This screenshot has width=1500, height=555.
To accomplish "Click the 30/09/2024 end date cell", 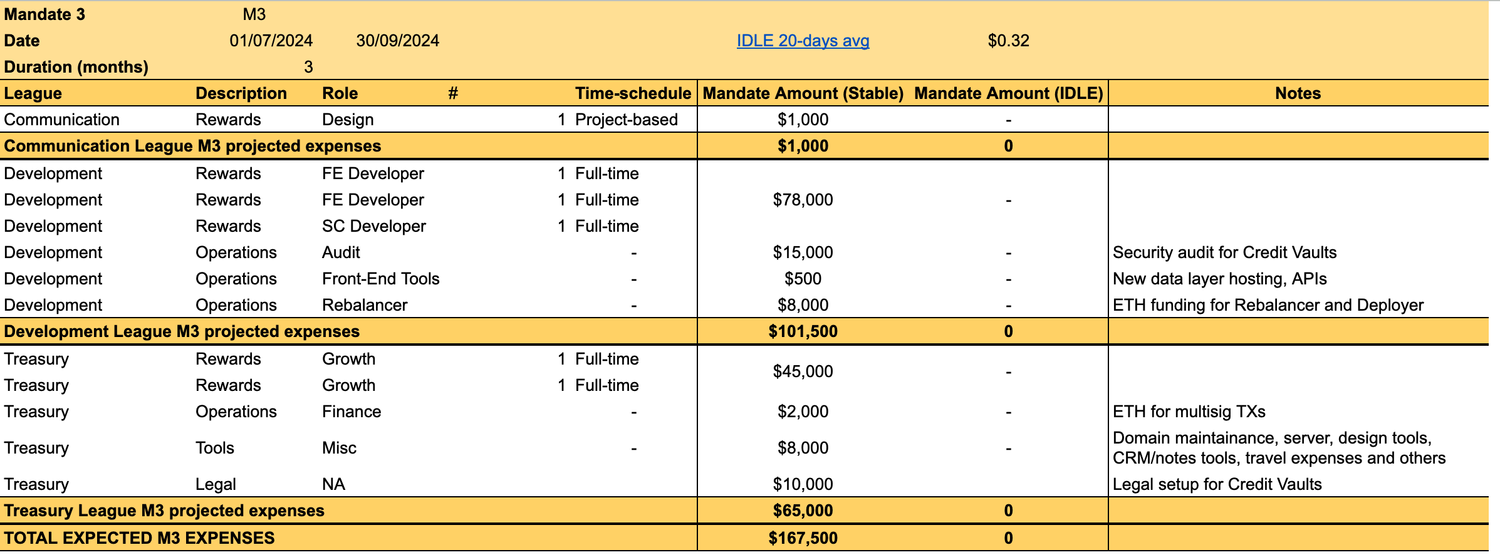I will point(397,41).
